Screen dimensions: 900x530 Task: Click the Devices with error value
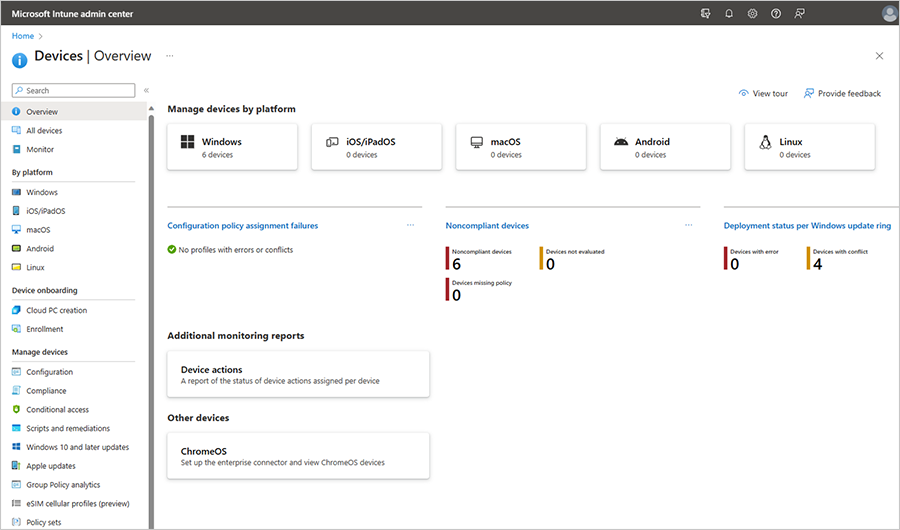pos(735,264)
